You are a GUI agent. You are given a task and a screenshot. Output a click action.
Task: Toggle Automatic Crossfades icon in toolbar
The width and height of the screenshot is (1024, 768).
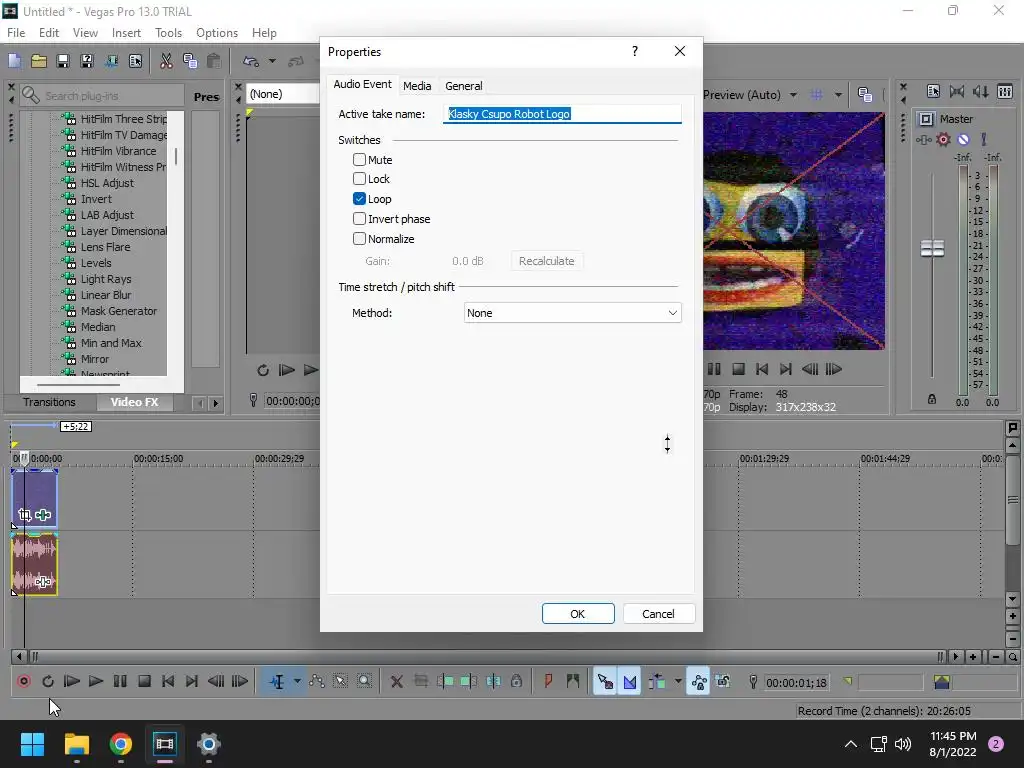coord(630,682)
